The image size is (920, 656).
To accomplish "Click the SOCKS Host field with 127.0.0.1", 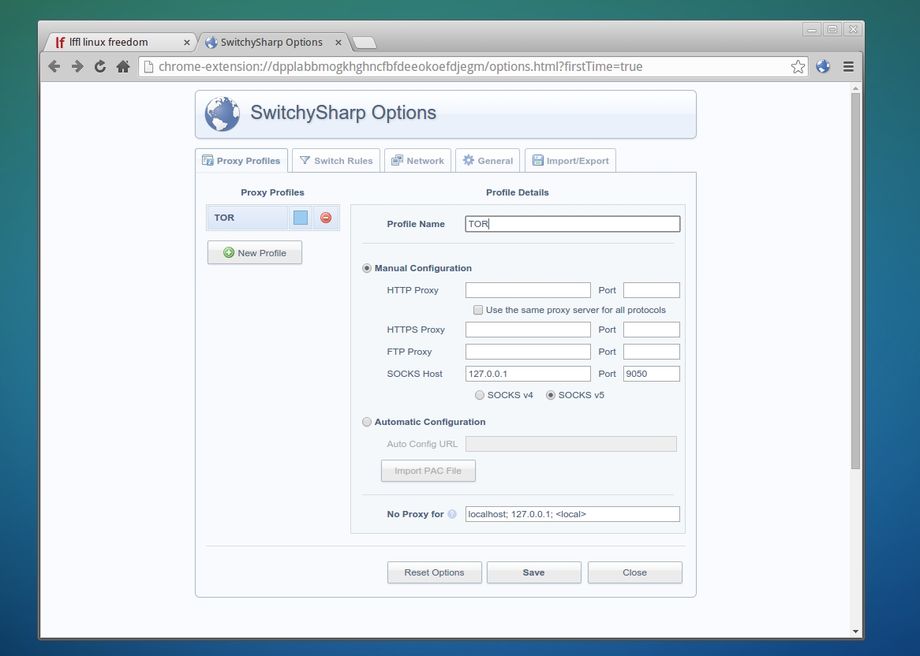I will click(528, 374).
